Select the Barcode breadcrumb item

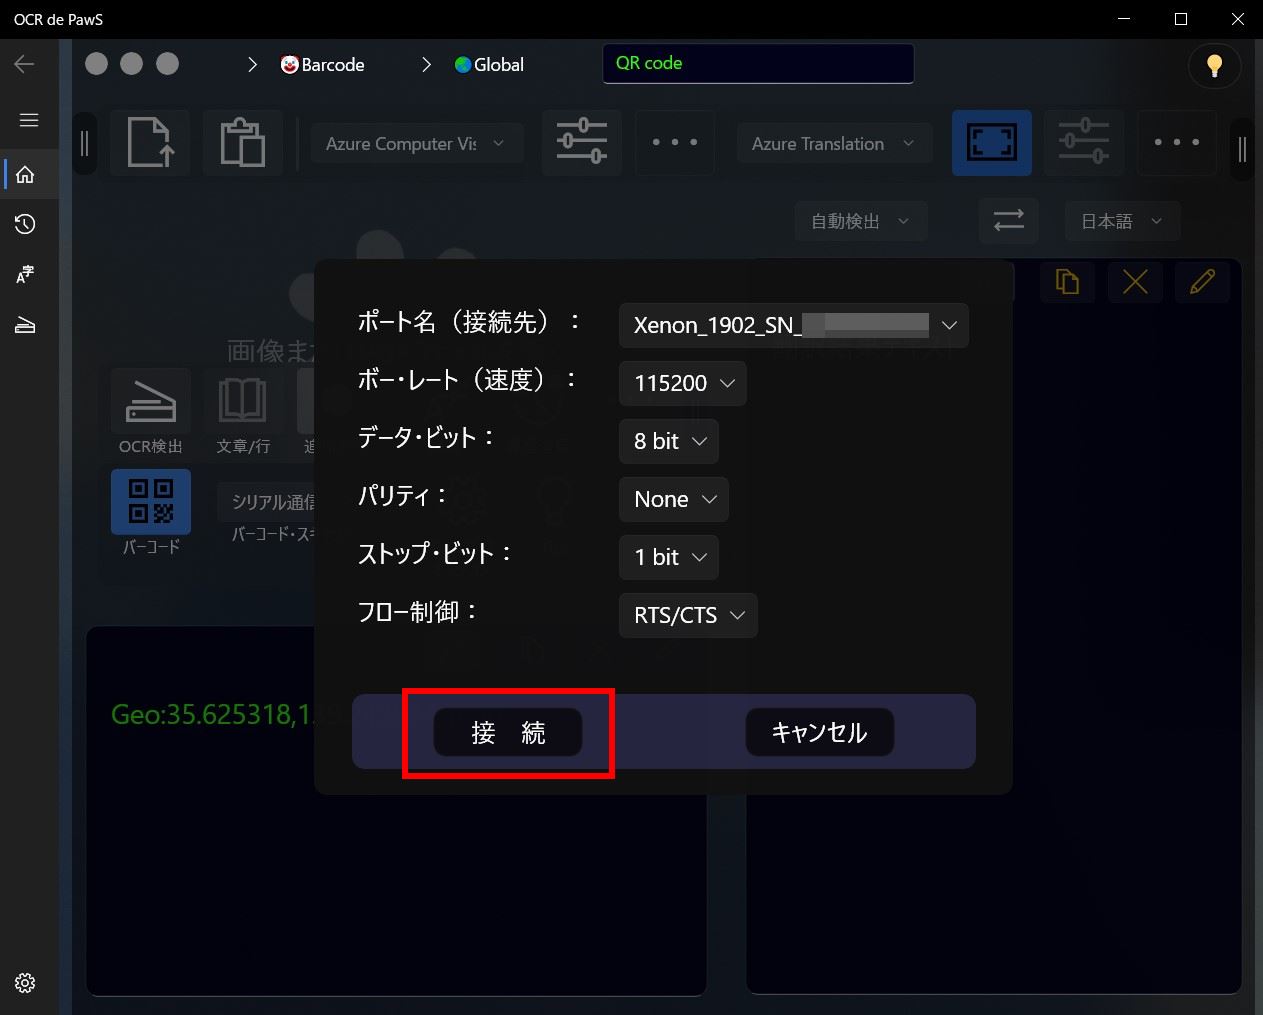(322, 65)
